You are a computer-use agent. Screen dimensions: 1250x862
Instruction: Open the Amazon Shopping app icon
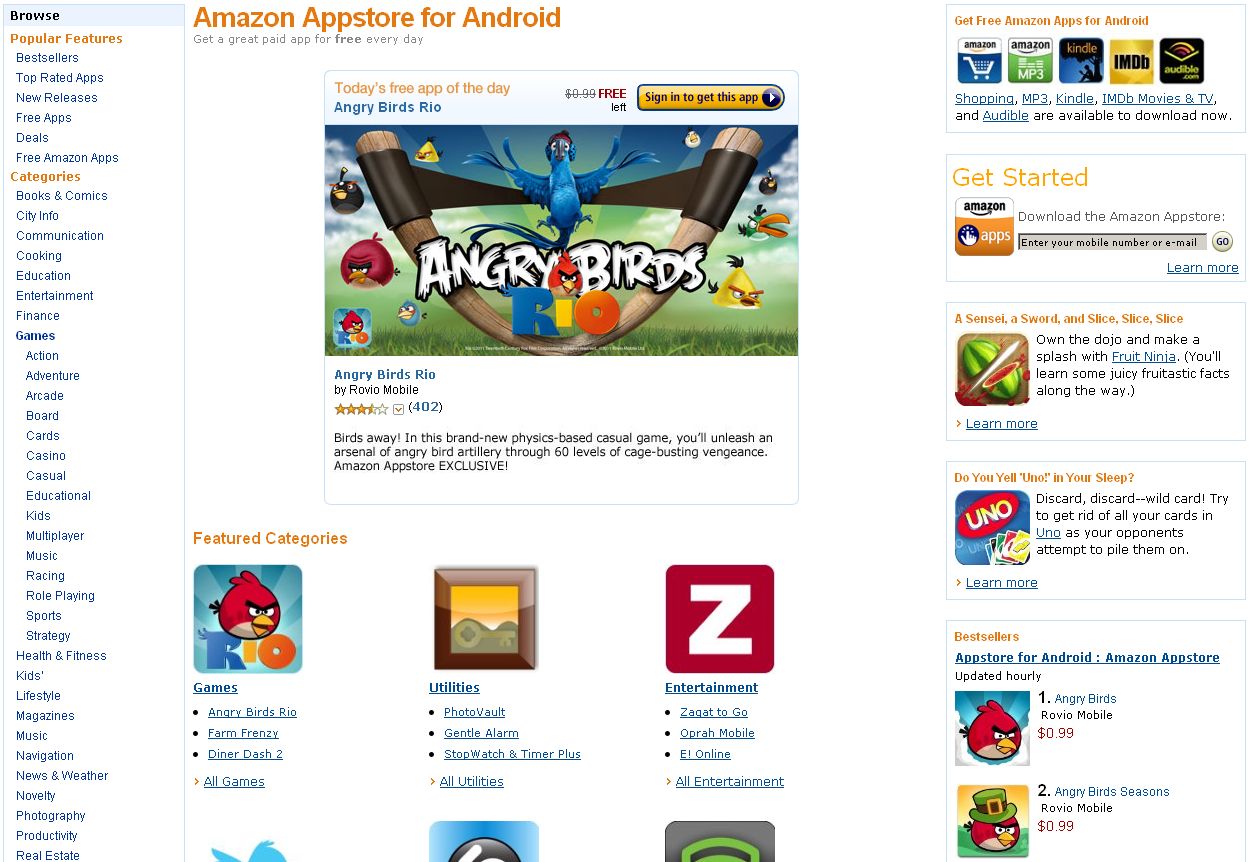980,61
